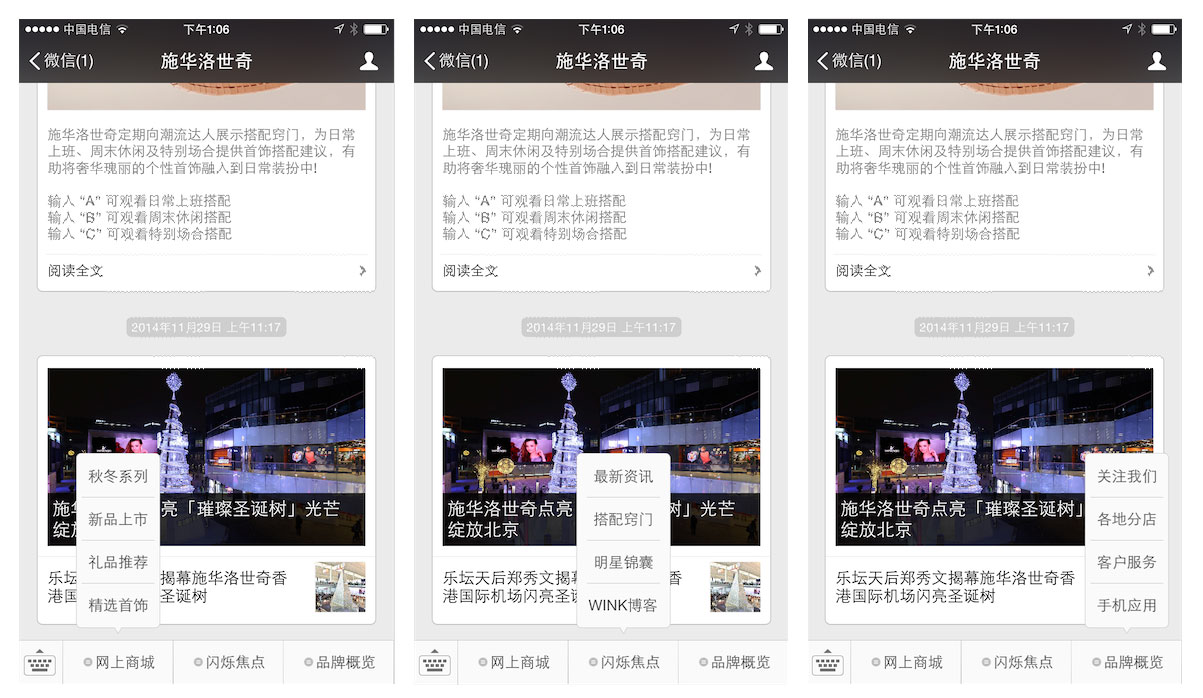The height and width of the screenshot is (698, 1203).
Task: Open 阅读全文 on the right phone
Action: click(x=995, y=271)
